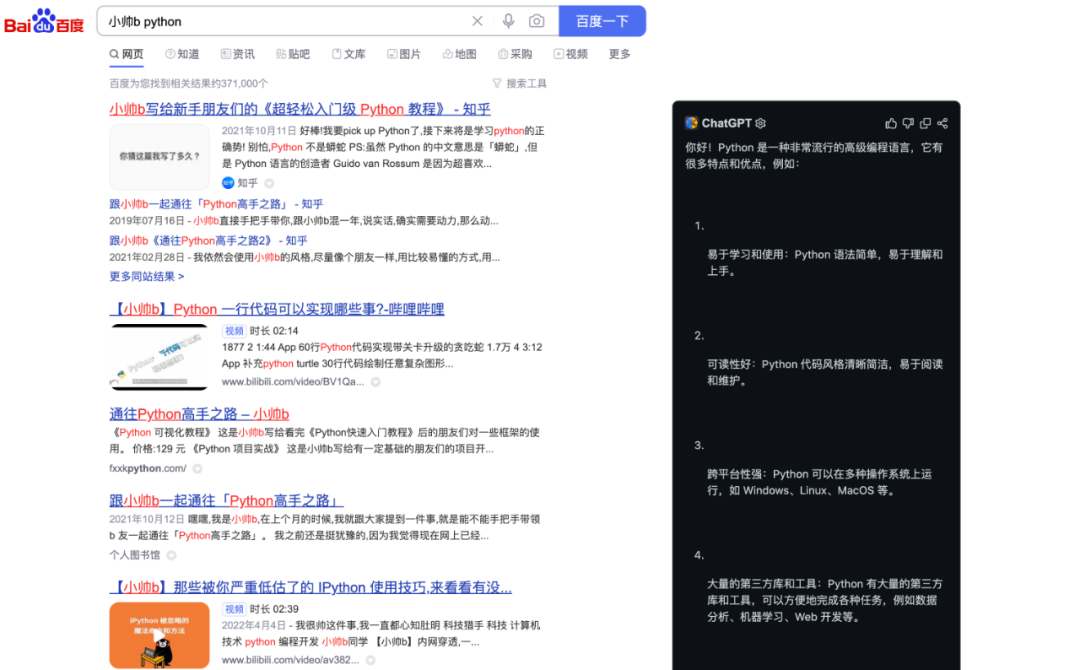Open the 文库 tab

[x=349, y=54]
